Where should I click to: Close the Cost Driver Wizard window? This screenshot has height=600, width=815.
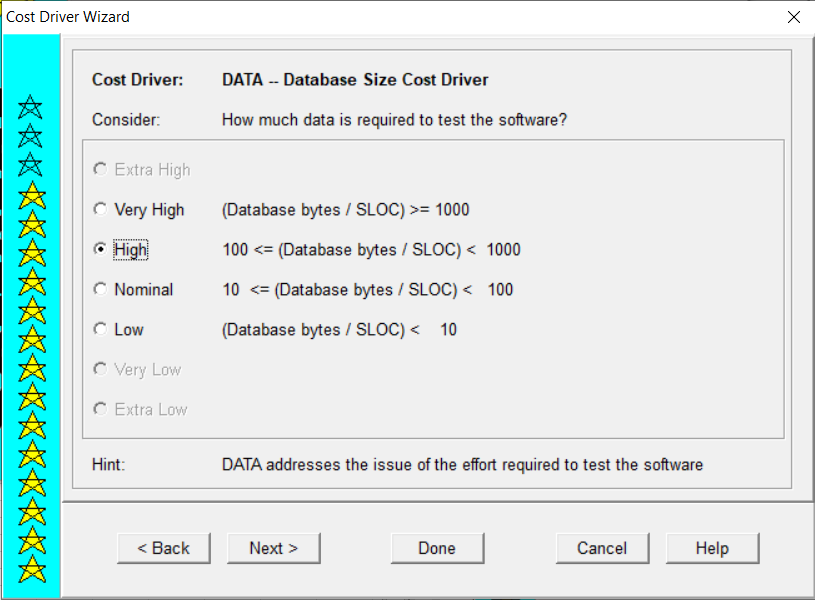[x=794, y=17]
